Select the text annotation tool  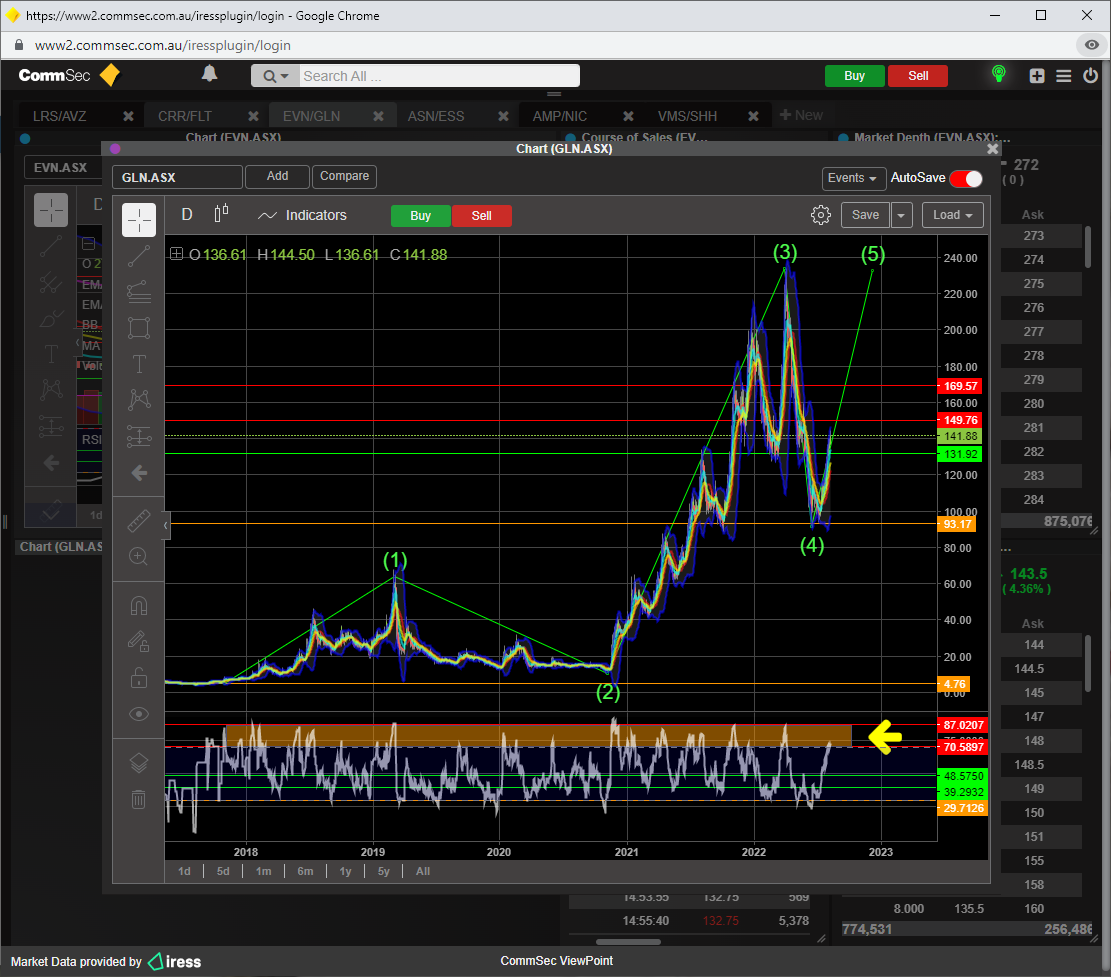[139, 364]
